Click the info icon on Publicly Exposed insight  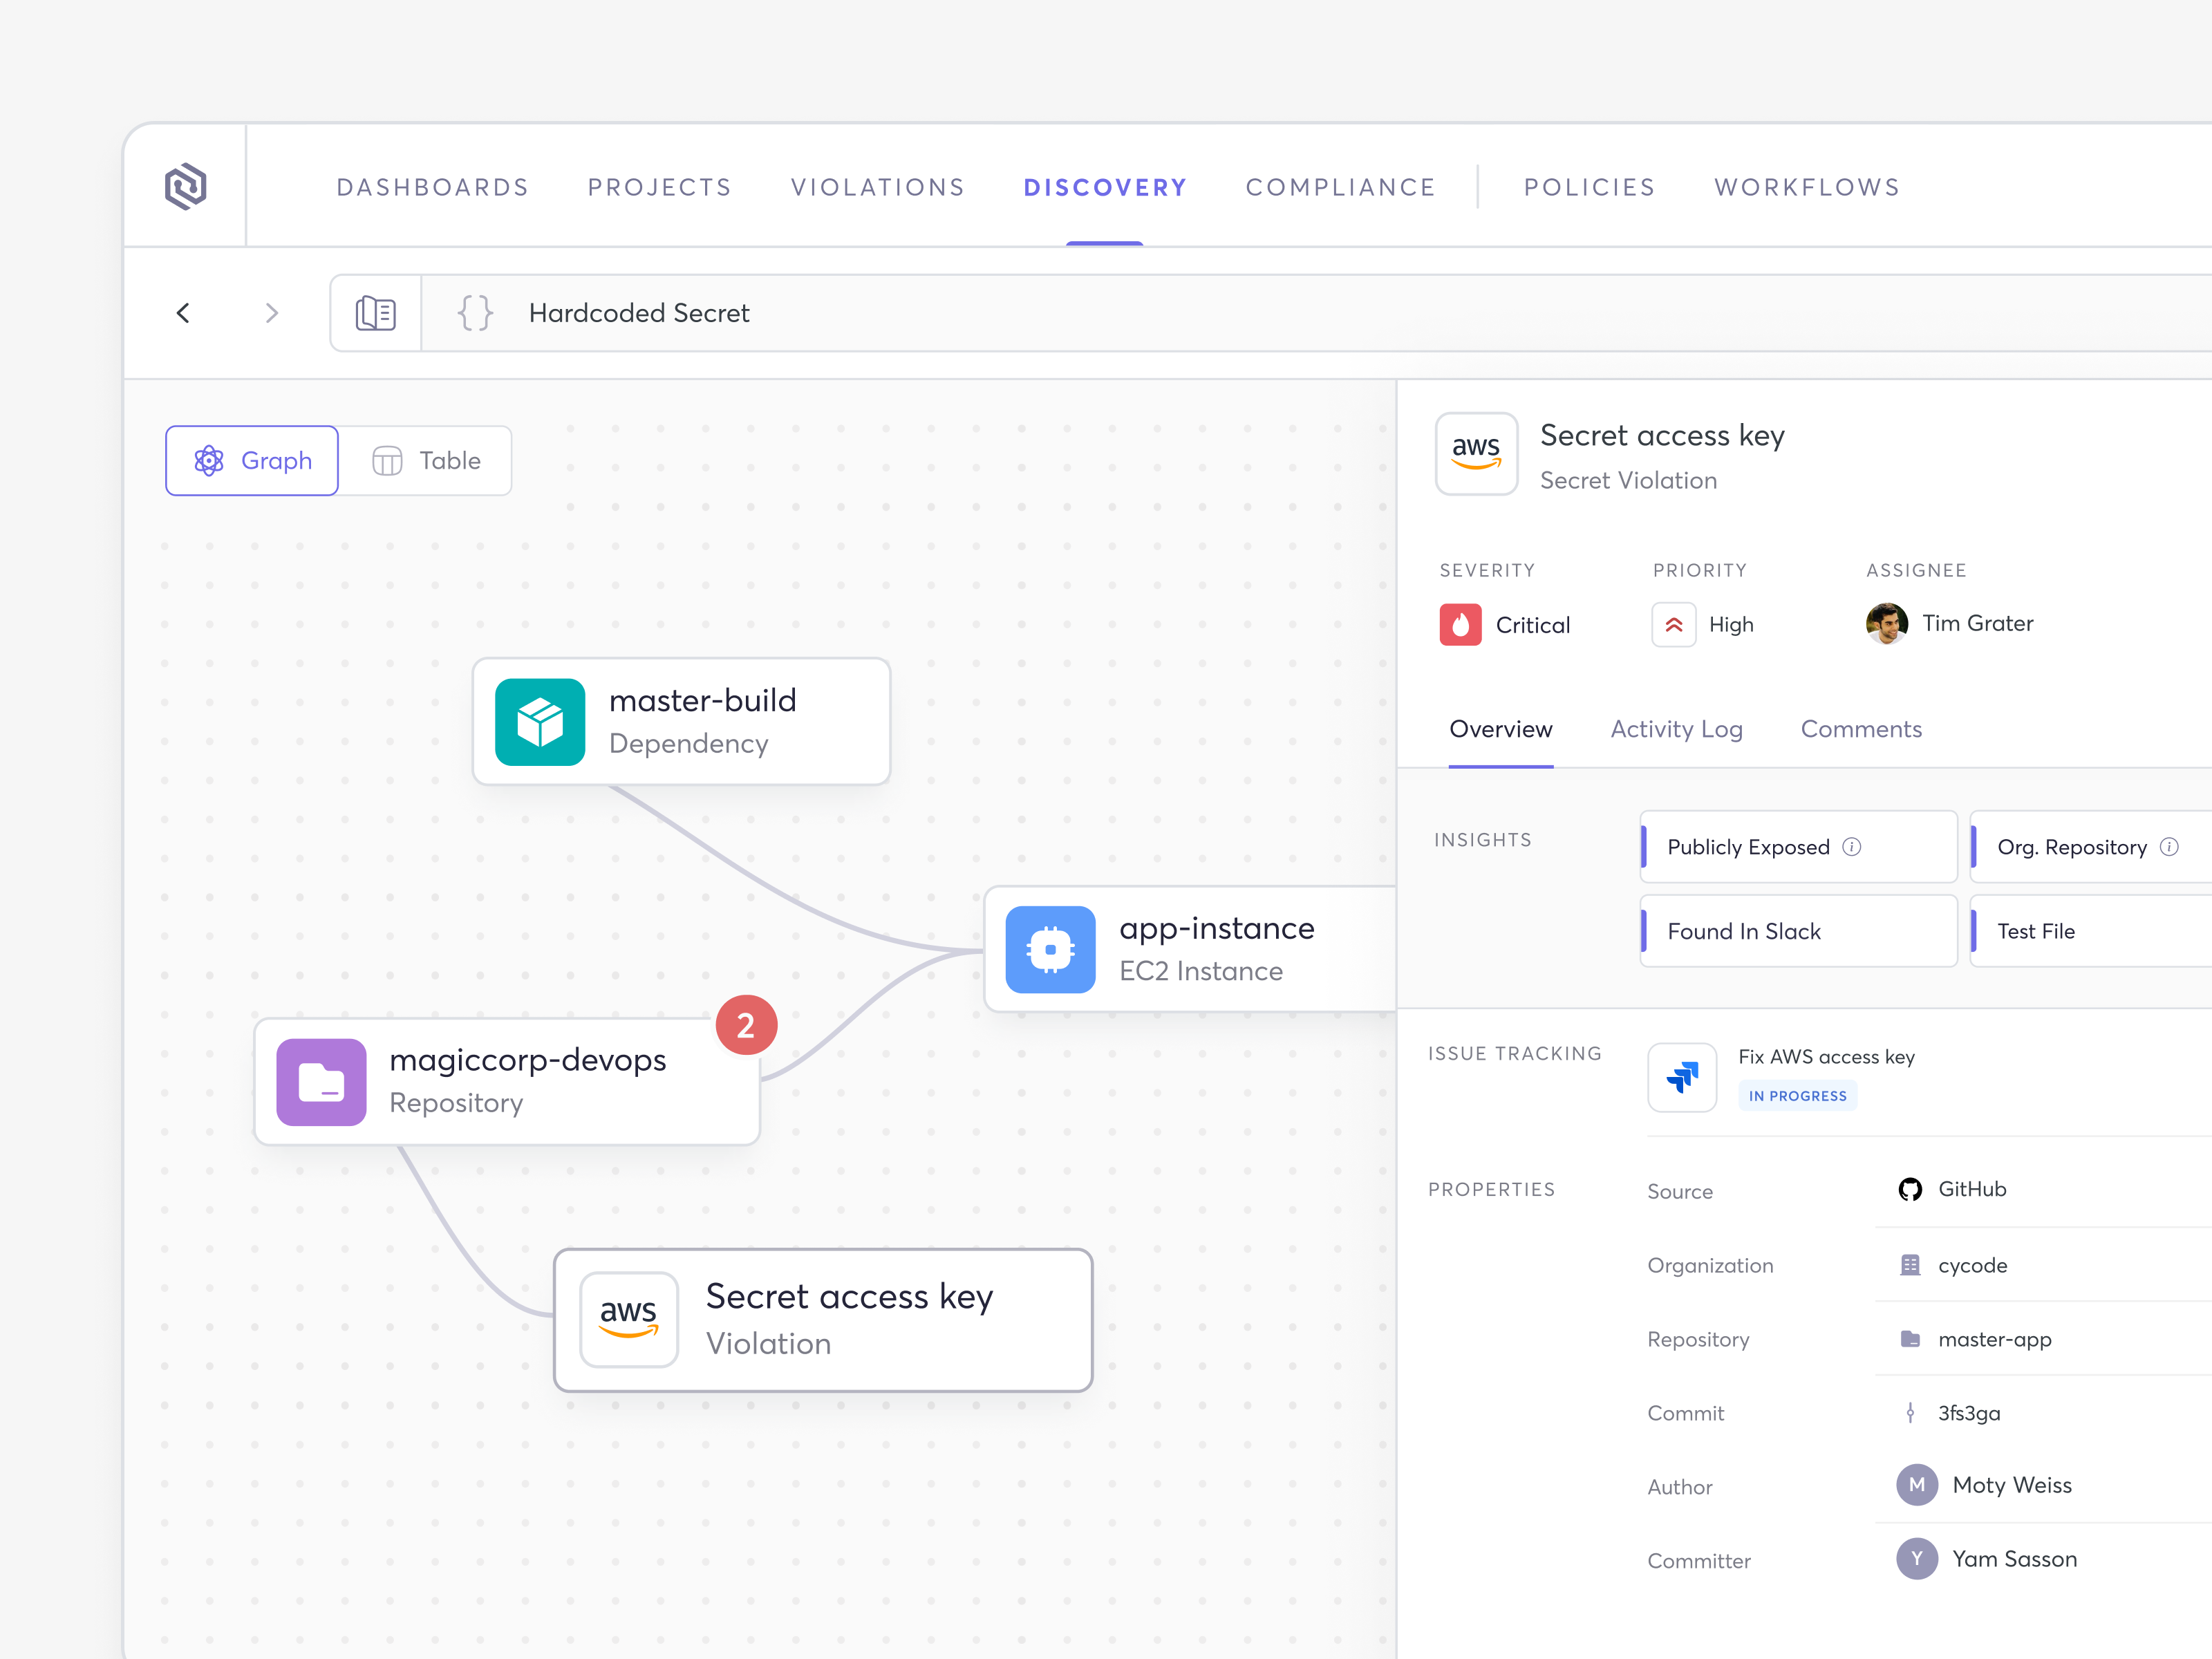pos(1853,846)
